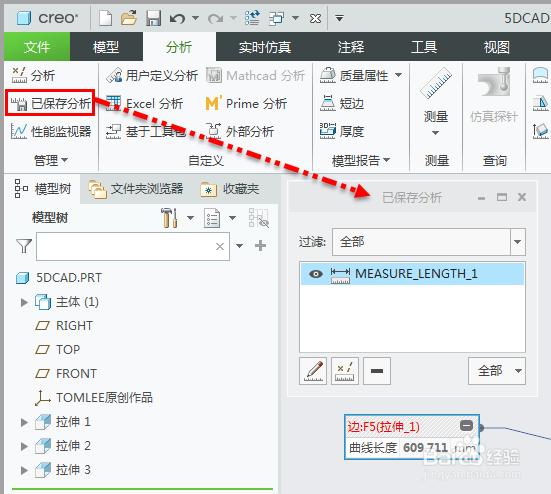The width and height of the screenshot is (551, 494).
Task: Click the Windows switch icon
Action: pos(277,18)
